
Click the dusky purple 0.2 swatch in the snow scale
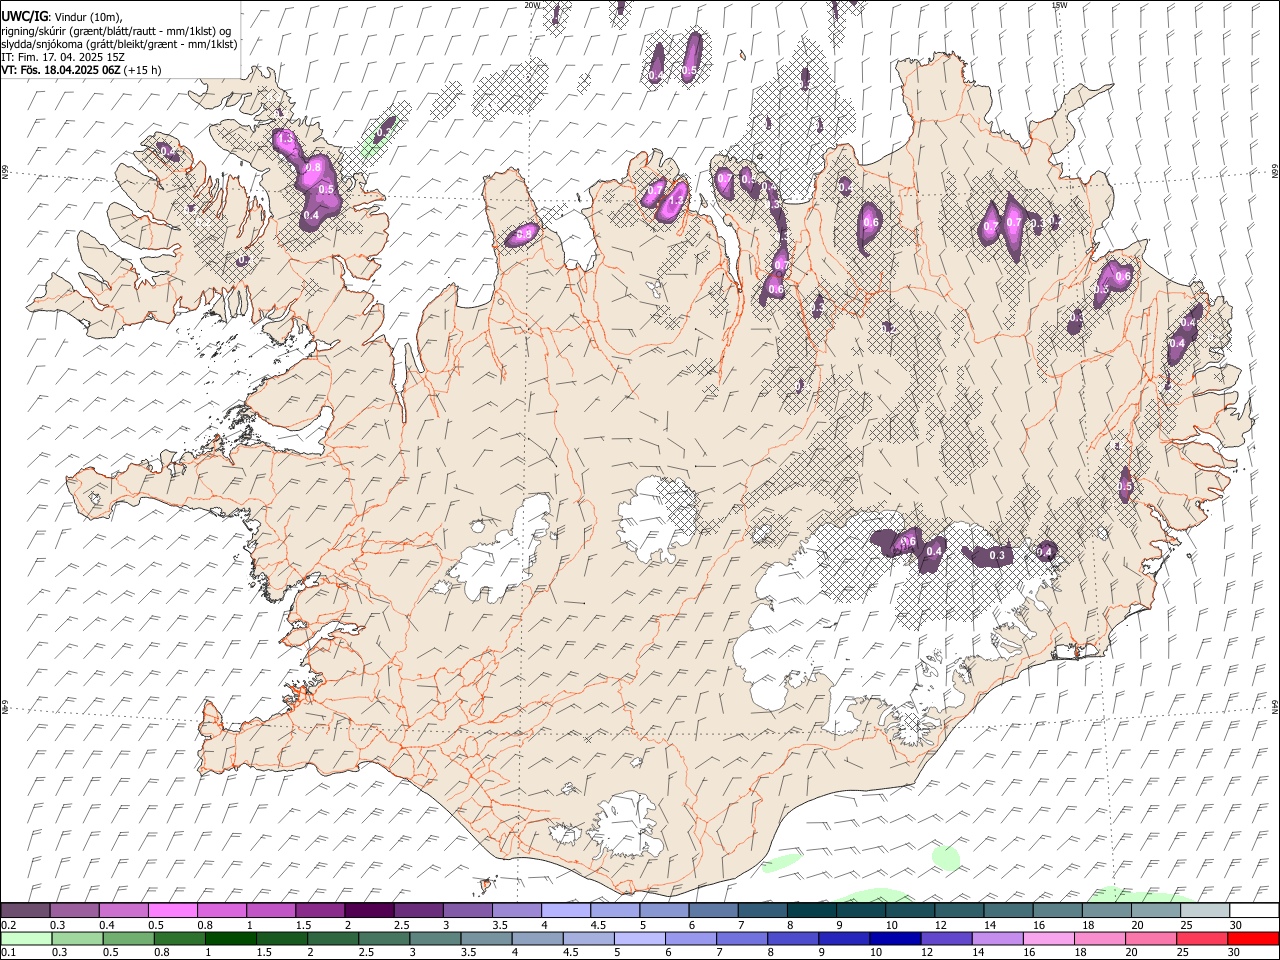(26, 911)
